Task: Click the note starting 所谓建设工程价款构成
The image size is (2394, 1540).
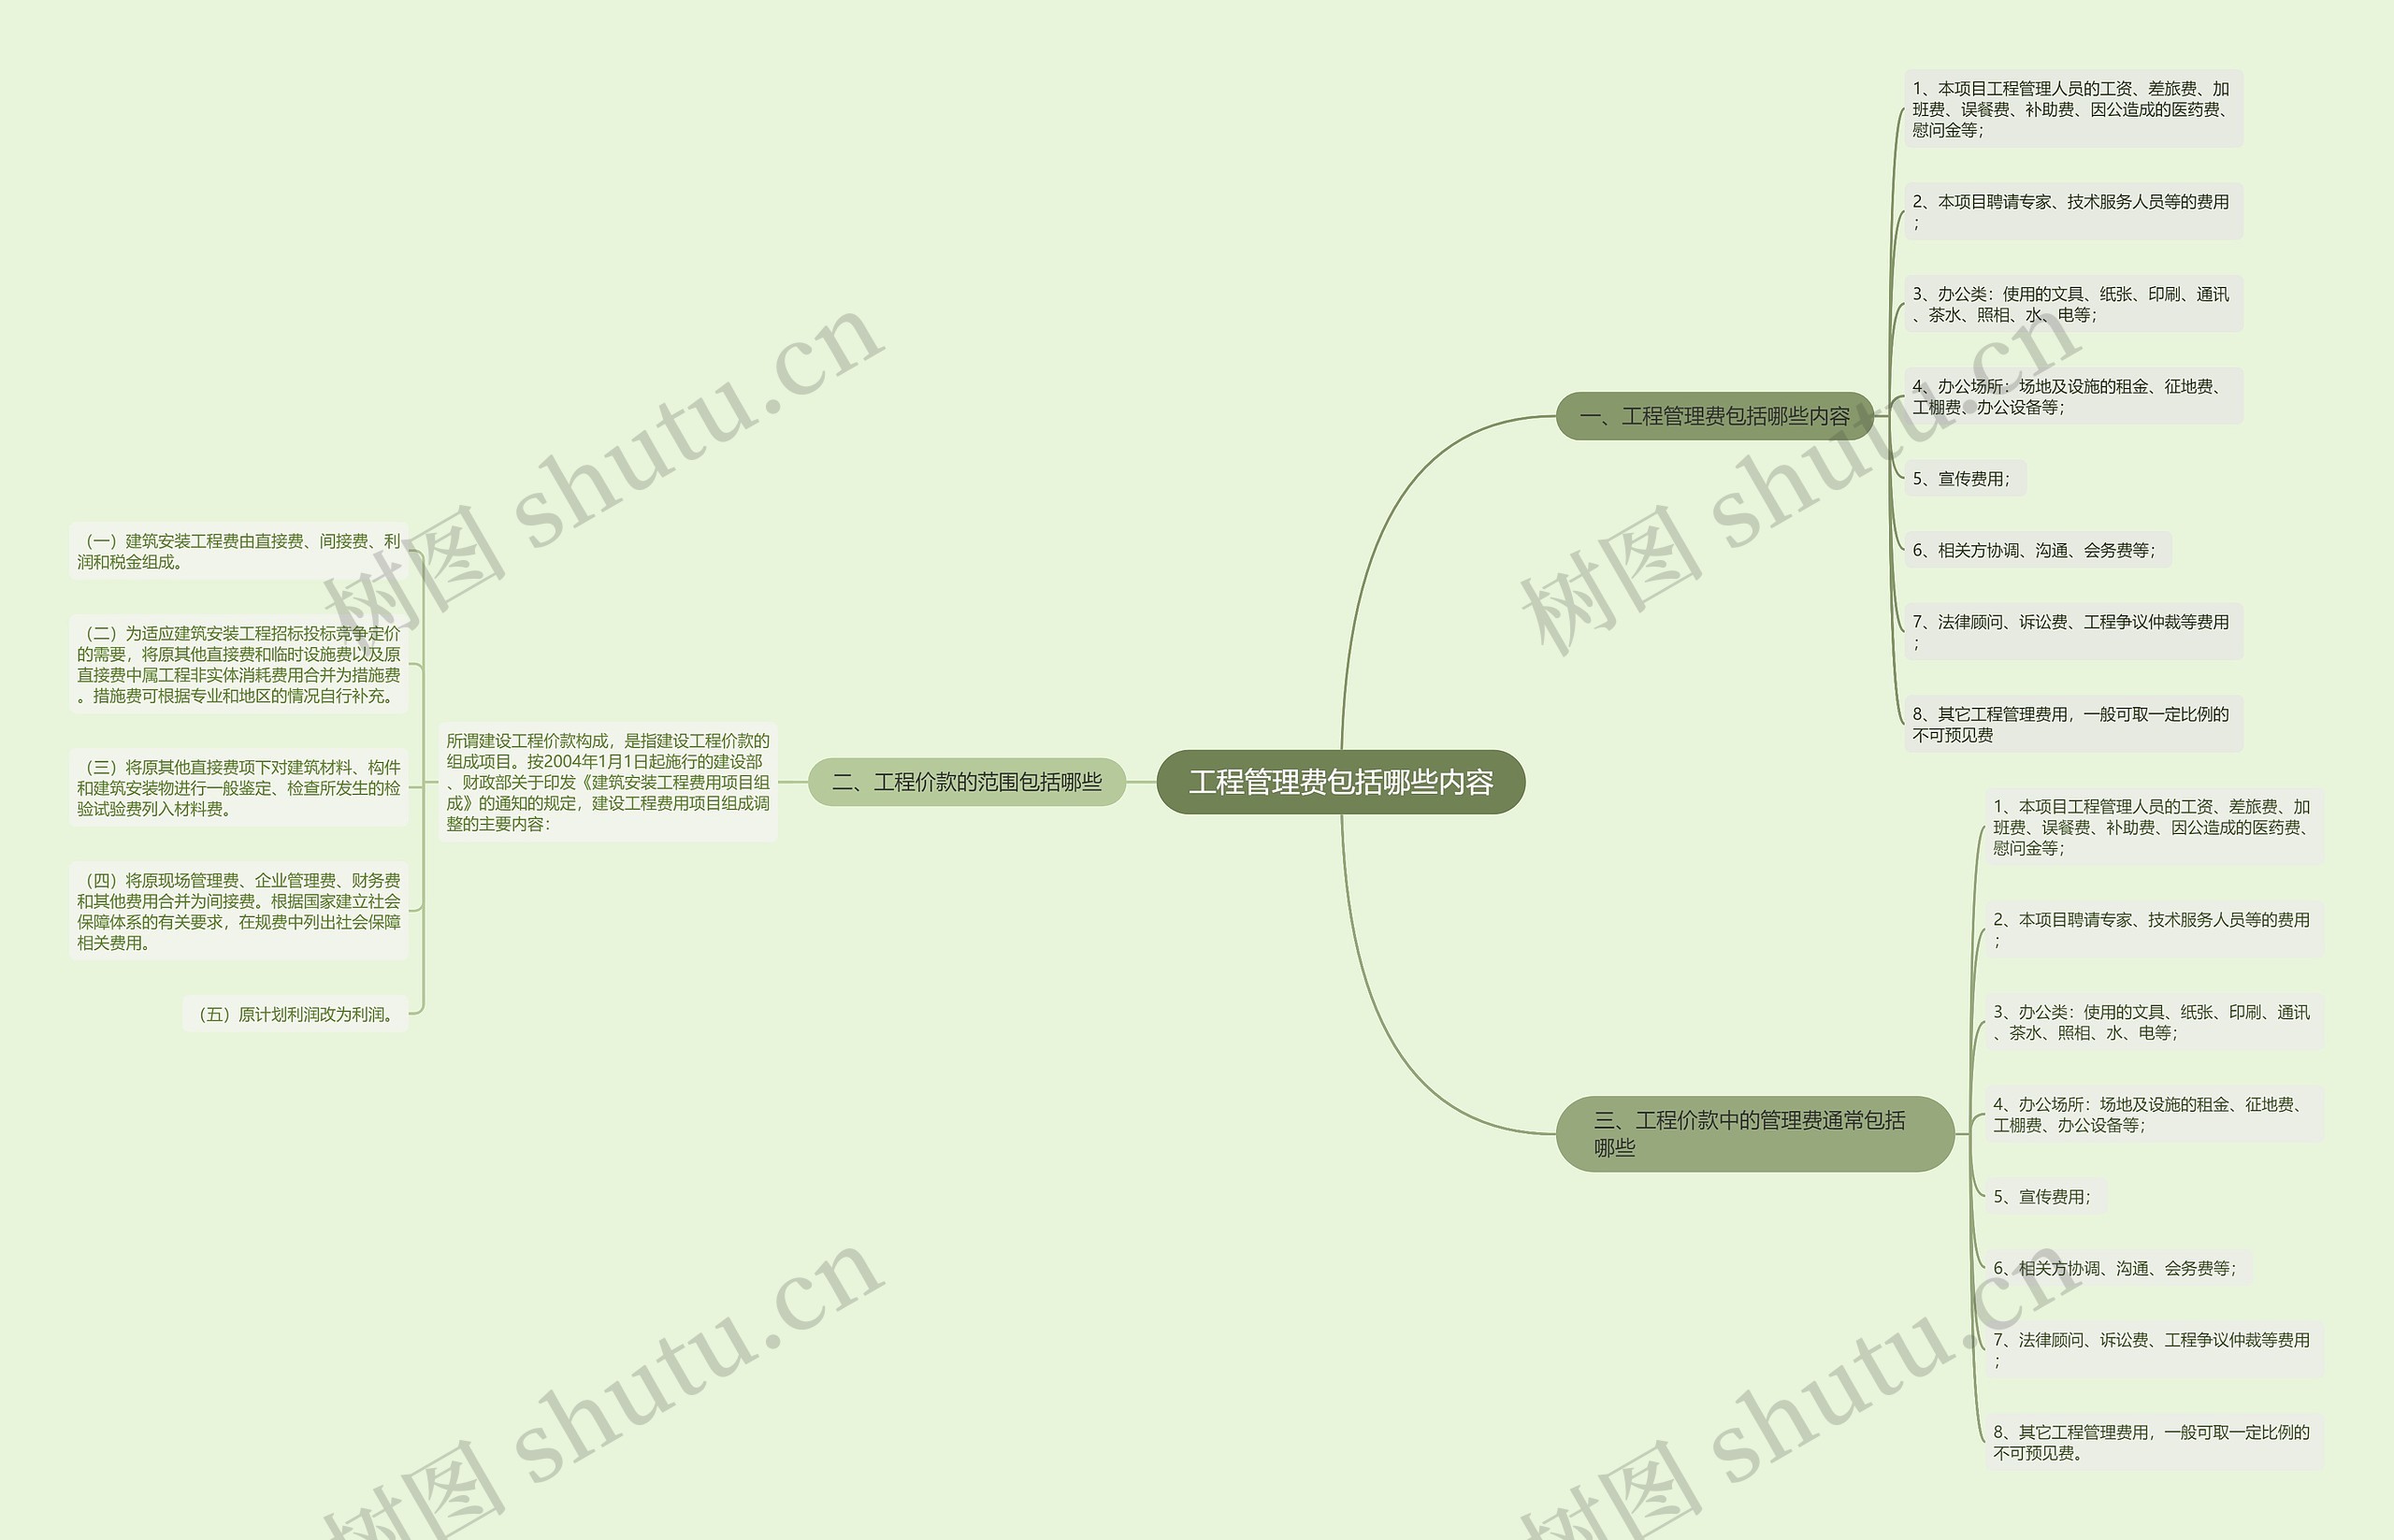Action: point(608,782)
